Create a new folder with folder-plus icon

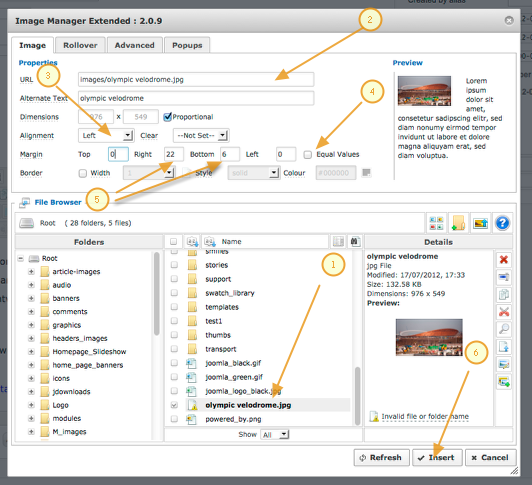tap(458, 223)
